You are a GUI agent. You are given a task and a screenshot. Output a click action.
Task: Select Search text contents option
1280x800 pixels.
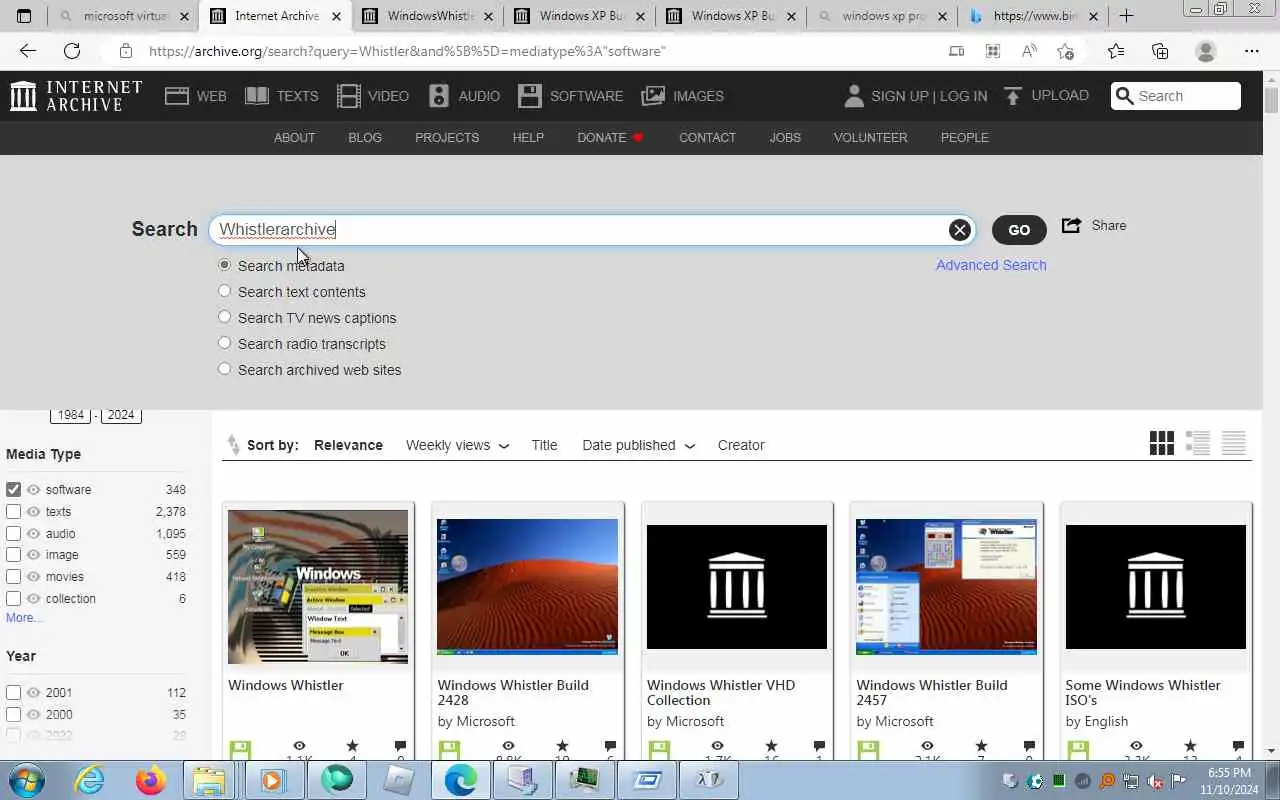click(224, 291)
